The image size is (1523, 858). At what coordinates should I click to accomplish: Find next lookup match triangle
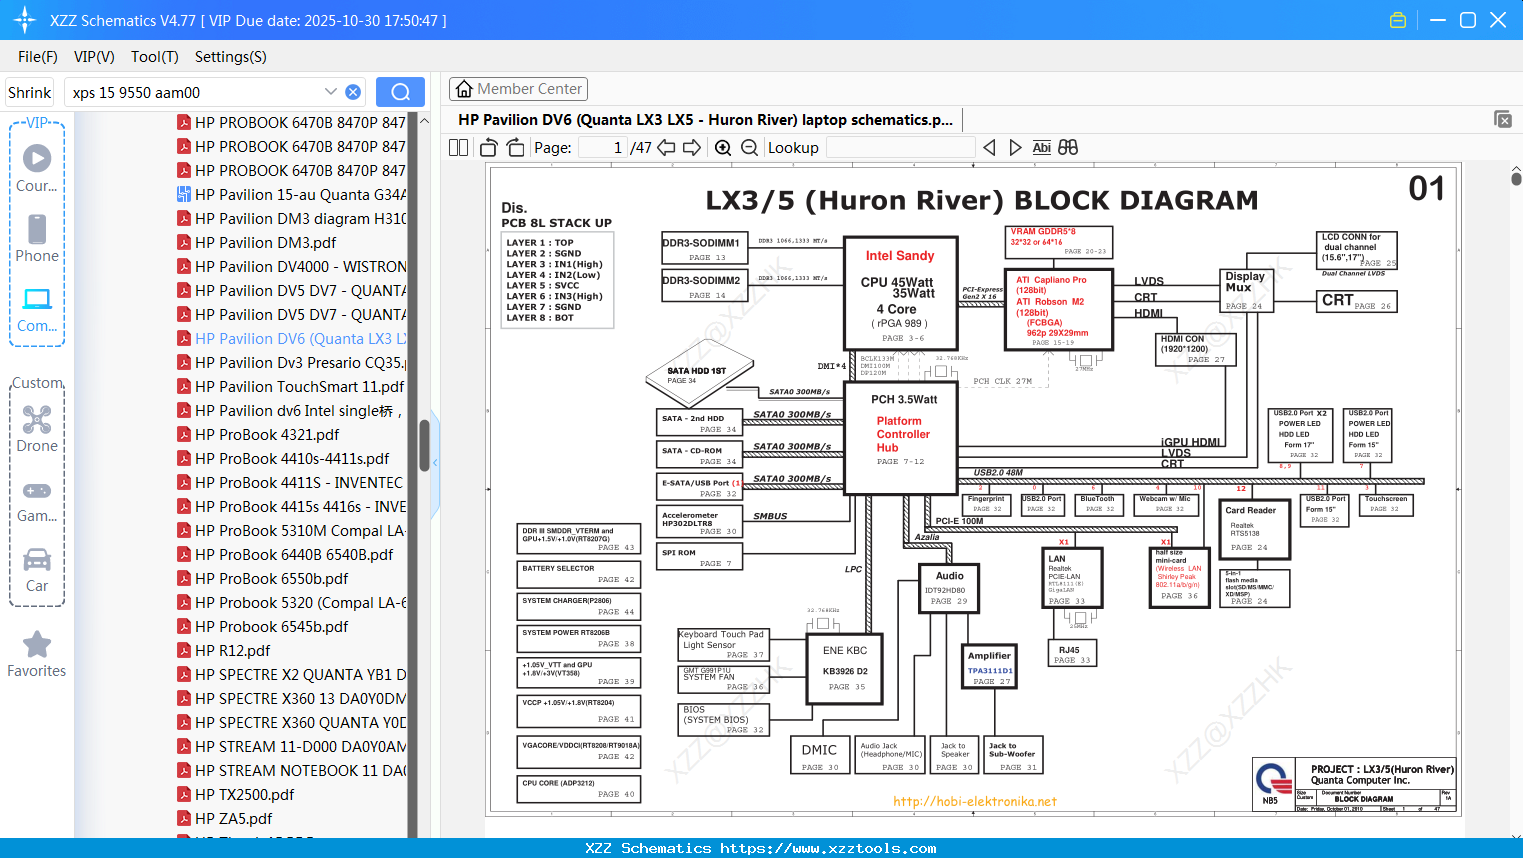(1015, 147)
